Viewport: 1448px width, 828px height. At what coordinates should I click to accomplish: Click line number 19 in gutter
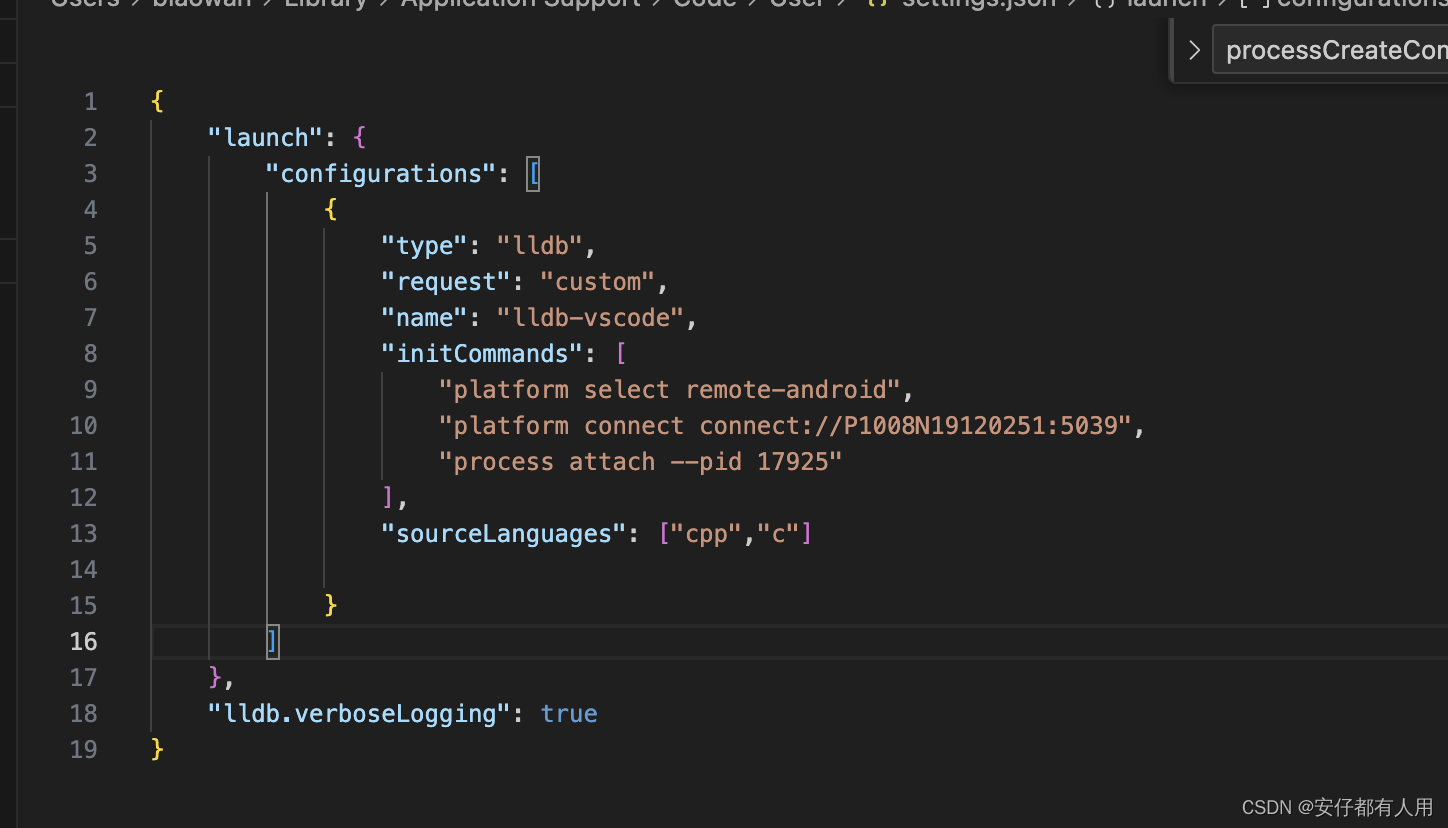(84, 750)
